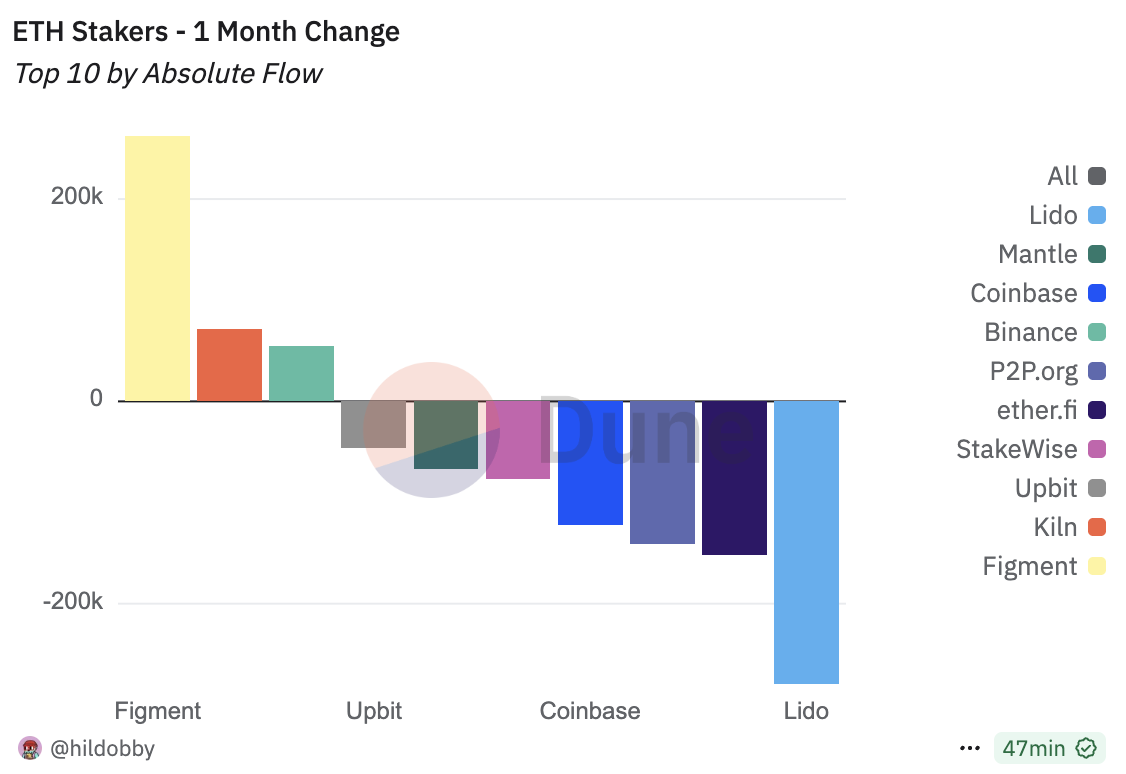The width and height of the screenshot is (1126, 774).
Task: Click the green verified checkmark refresh icon
Action: click(x=1086, y=748)
